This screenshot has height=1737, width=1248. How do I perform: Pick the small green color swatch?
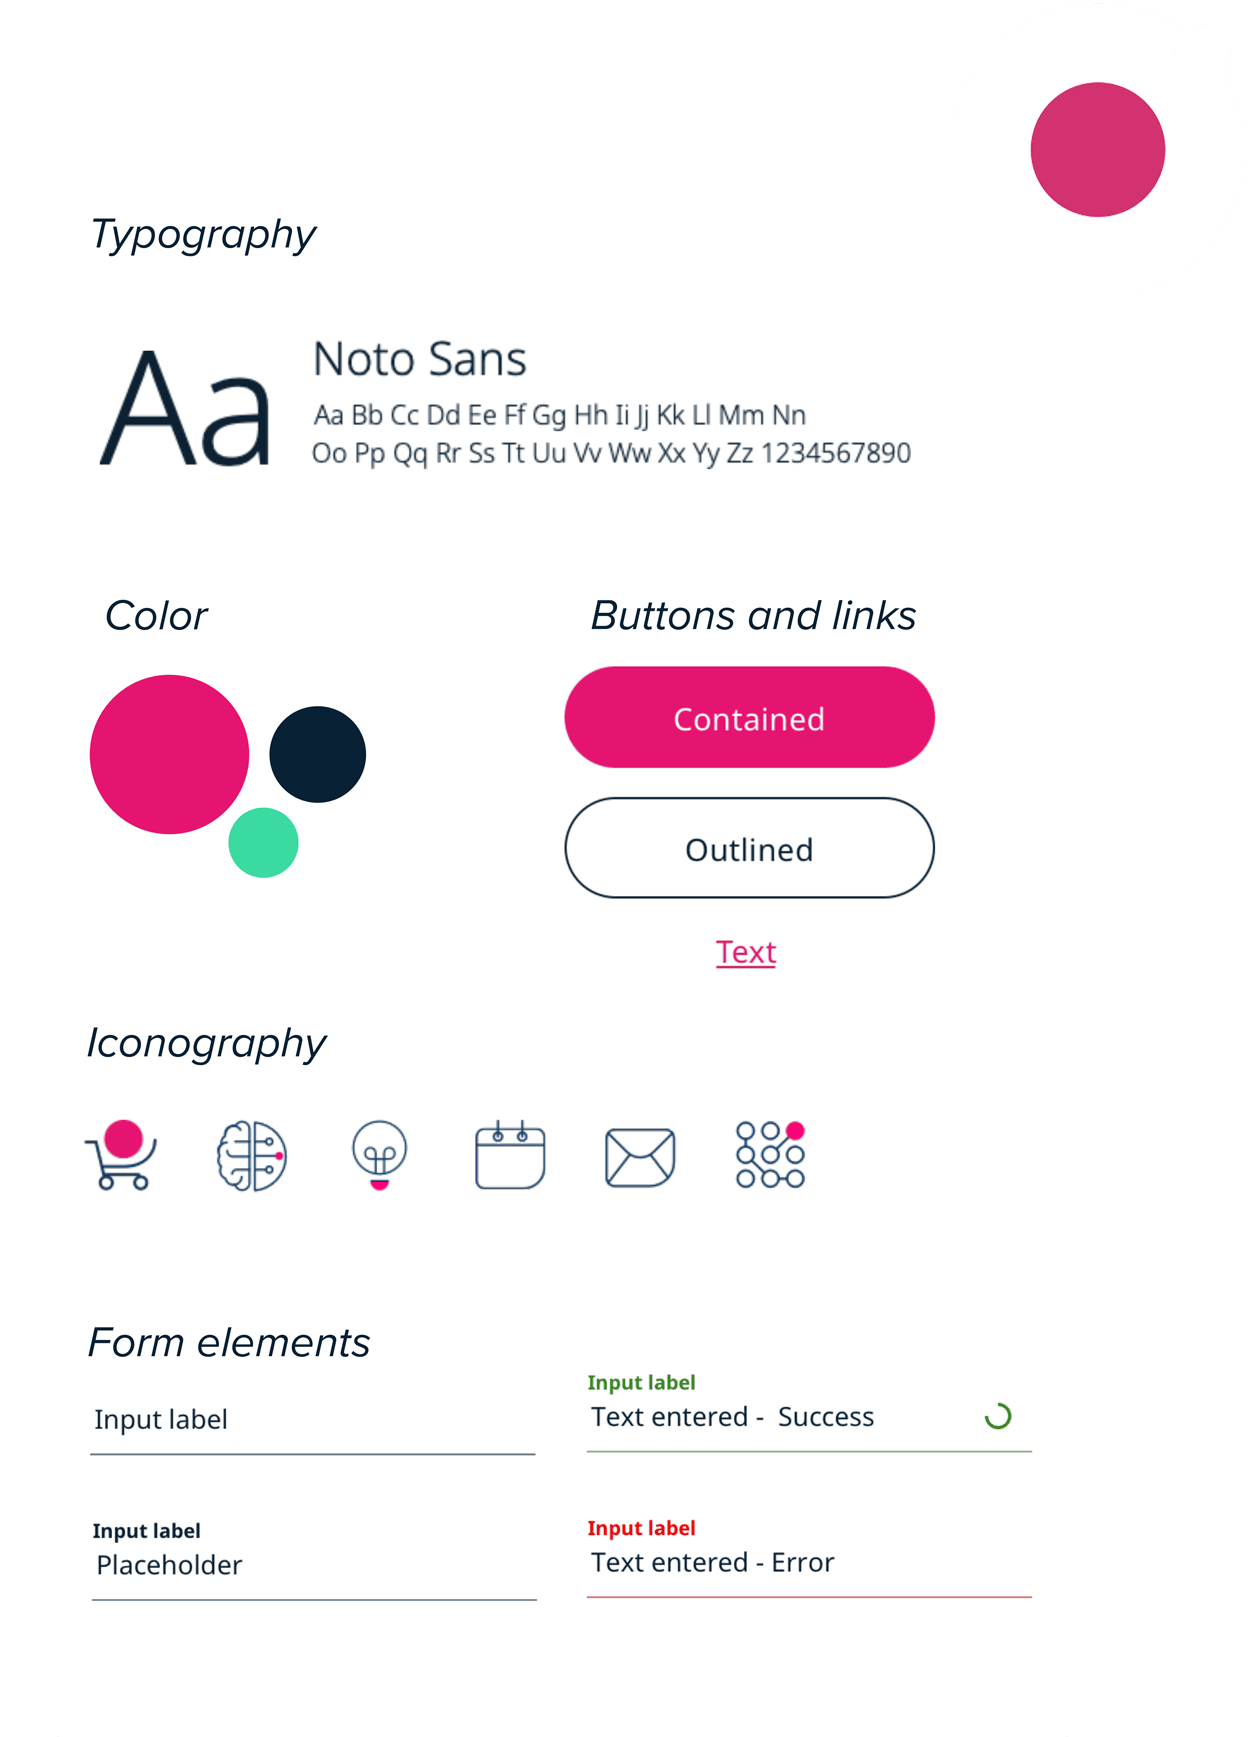(x=263, y=842)
